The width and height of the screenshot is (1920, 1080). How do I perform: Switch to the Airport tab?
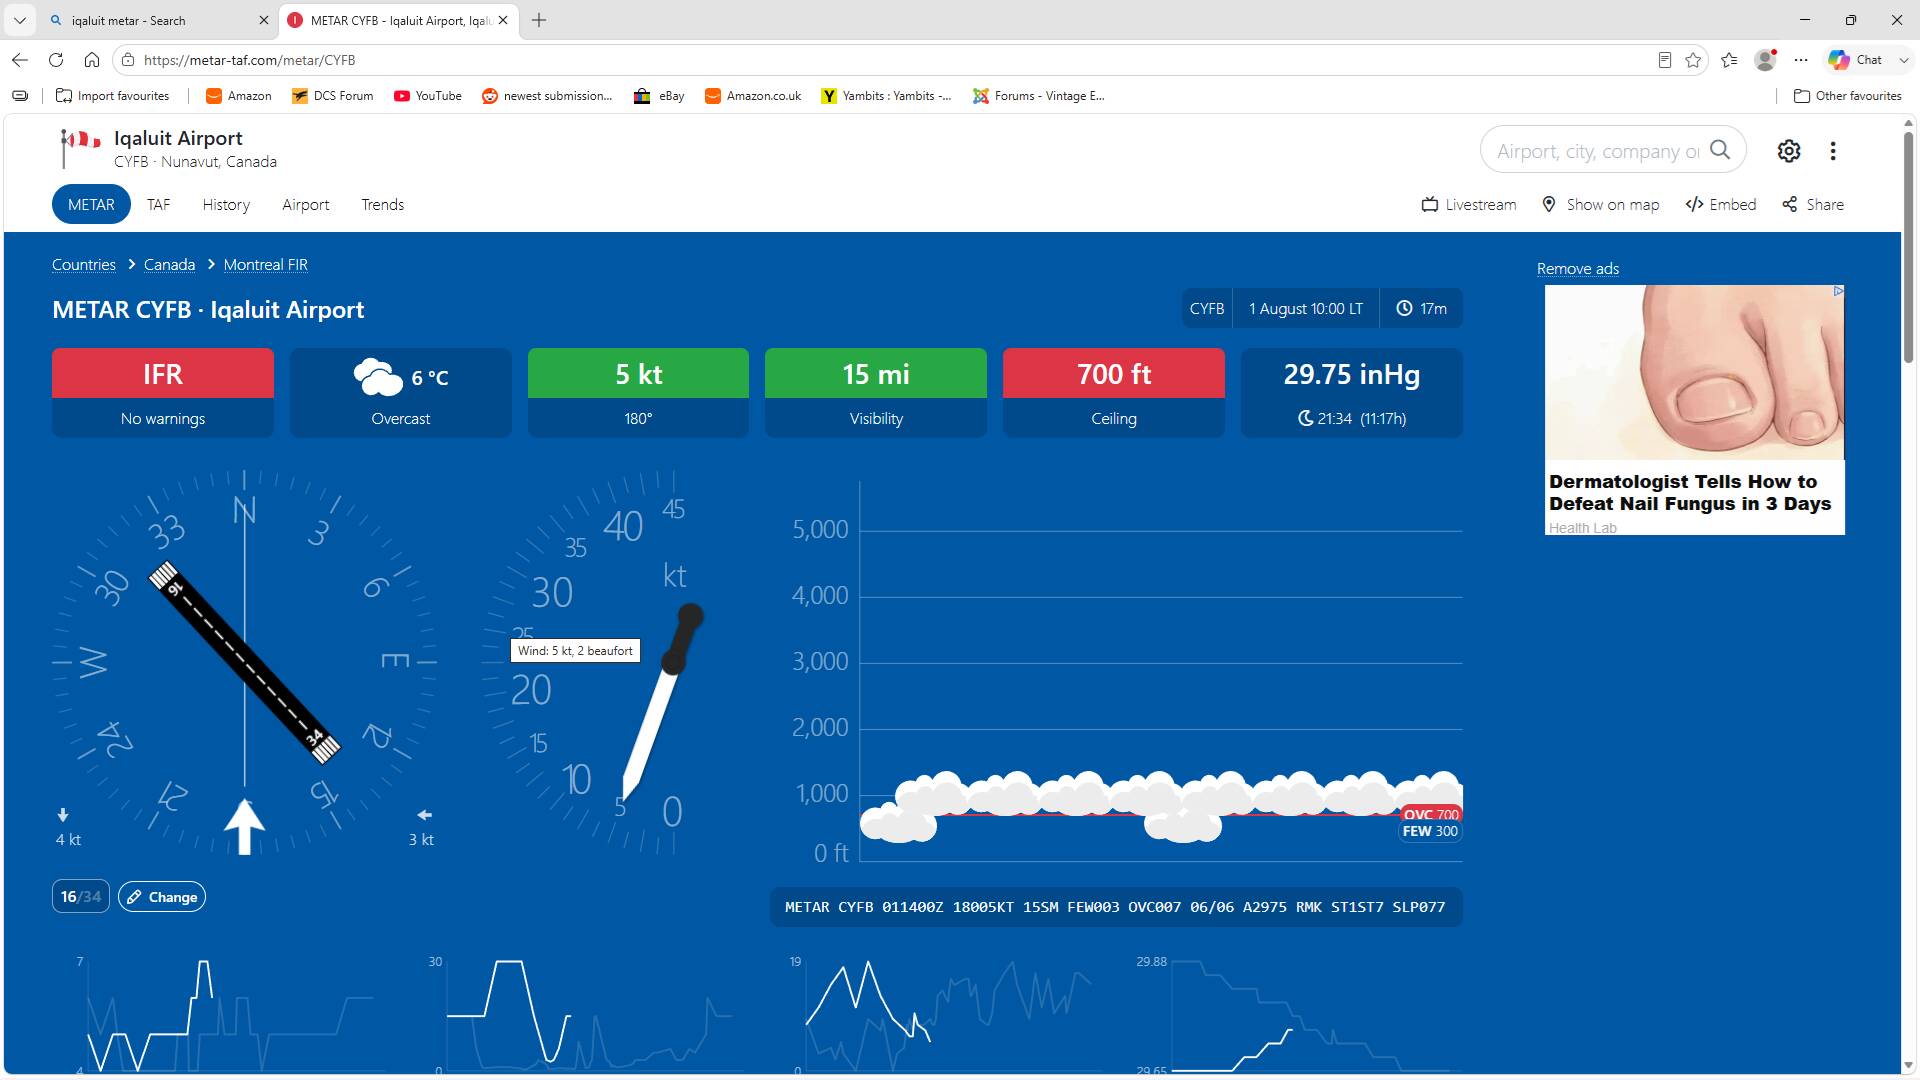pyautogui.click(x=305, y=204)
